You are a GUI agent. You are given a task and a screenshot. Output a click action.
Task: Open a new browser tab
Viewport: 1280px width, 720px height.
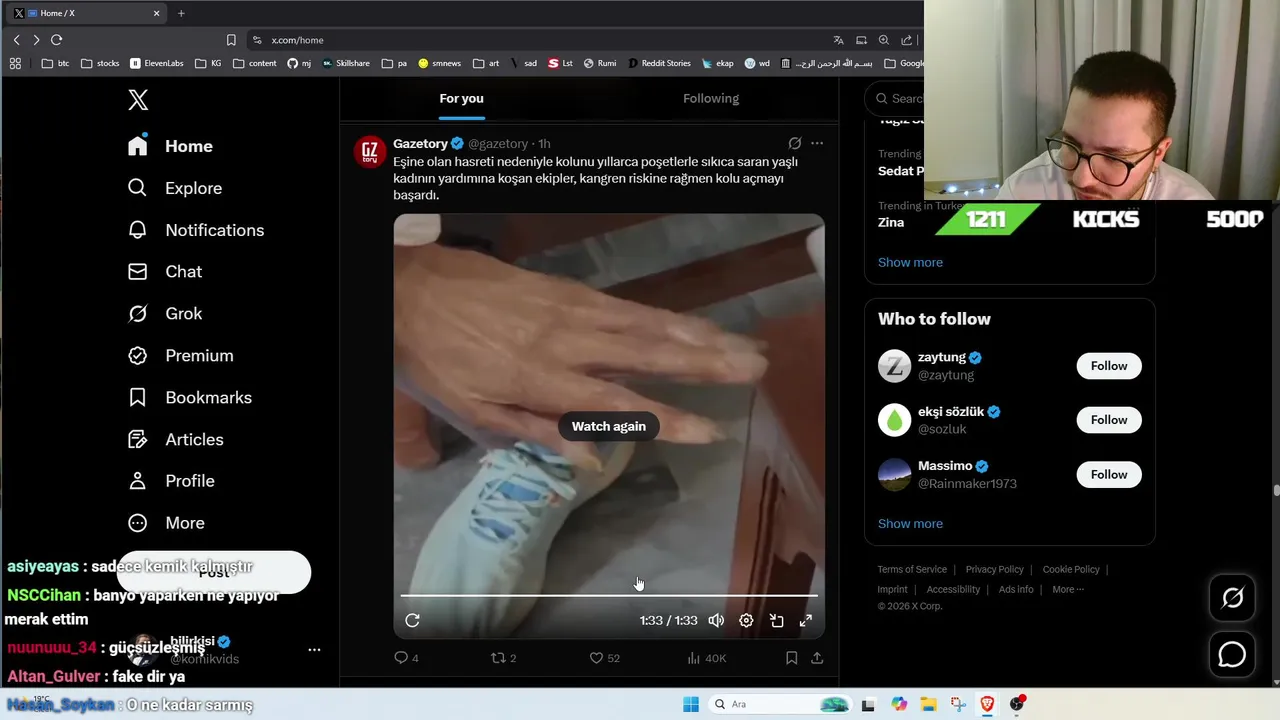181,13
